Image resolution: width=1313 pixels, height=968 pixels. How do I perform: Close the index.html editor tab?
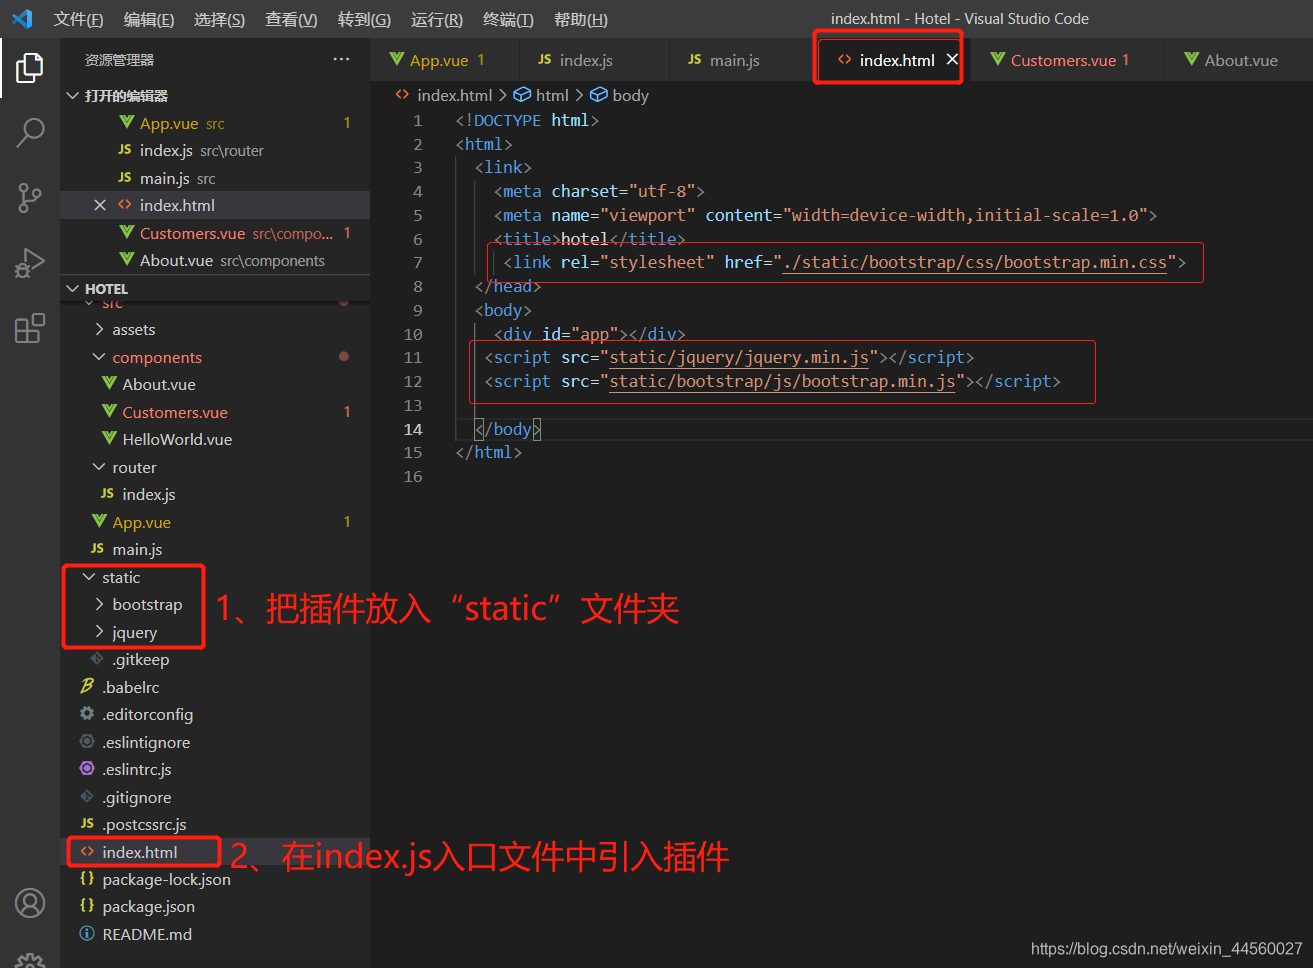(x=952, y=60)
